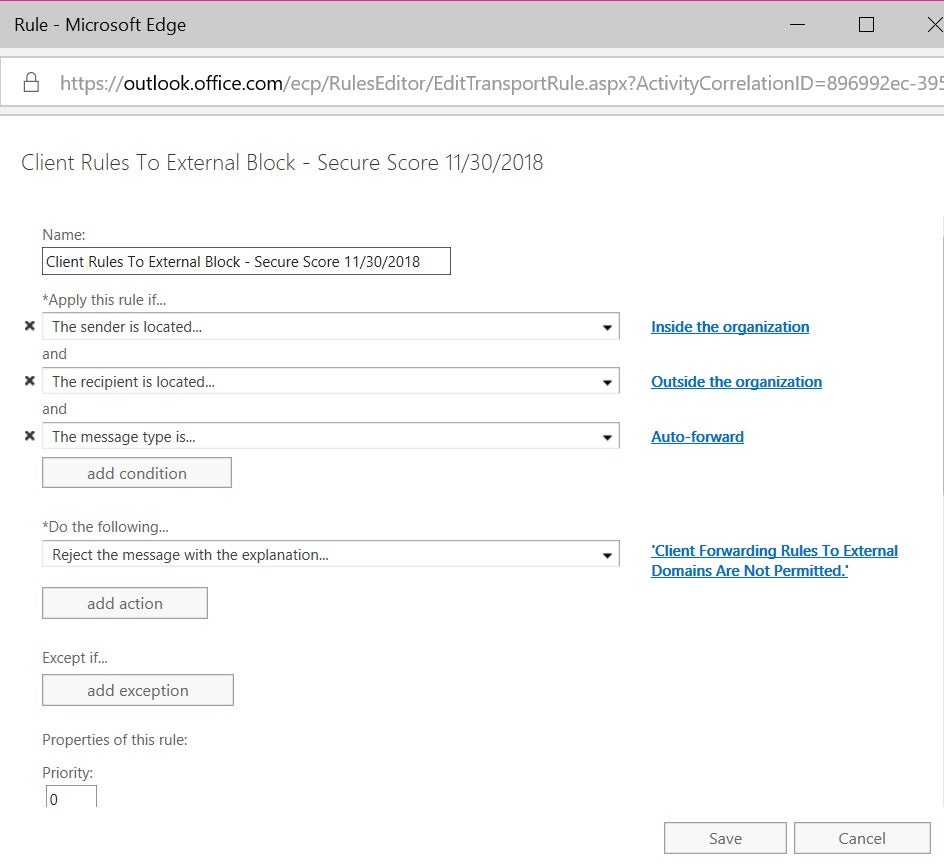Image resolution: width=944 pixels, height=865 pixels.
Task: Edit the Client Forwarding Rules rejection text
Action: point(774,560)
